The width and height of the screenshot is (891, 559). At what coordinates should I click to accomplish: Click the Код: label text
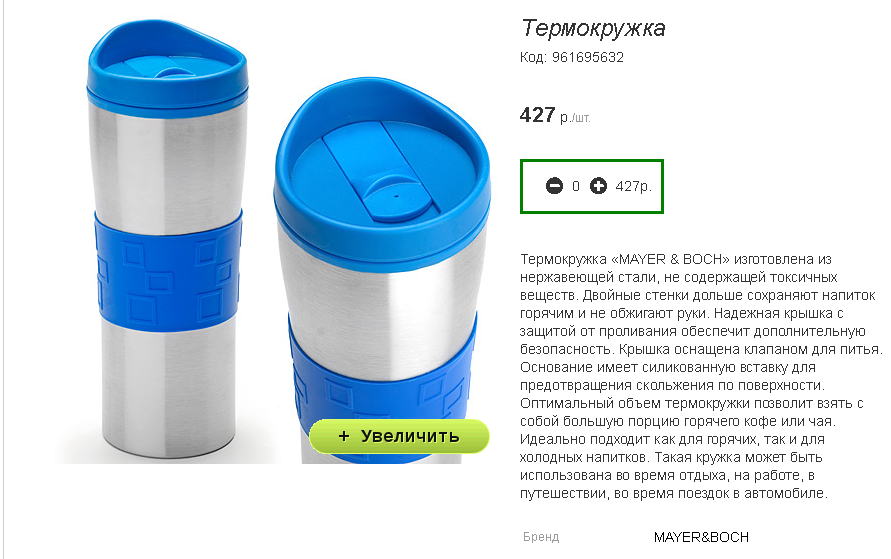(x=533, y=57)
